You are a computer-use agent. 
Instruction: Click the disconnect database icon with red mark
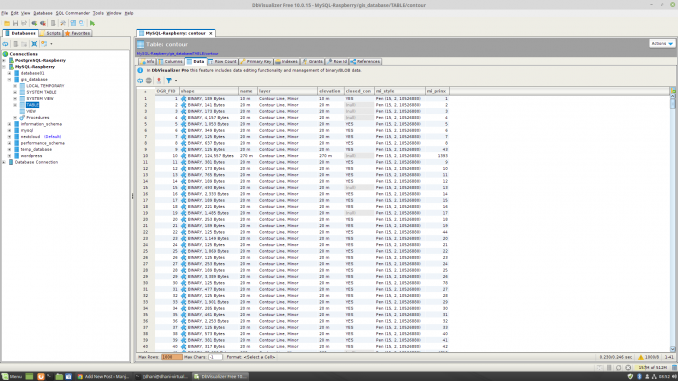point(43,23)
